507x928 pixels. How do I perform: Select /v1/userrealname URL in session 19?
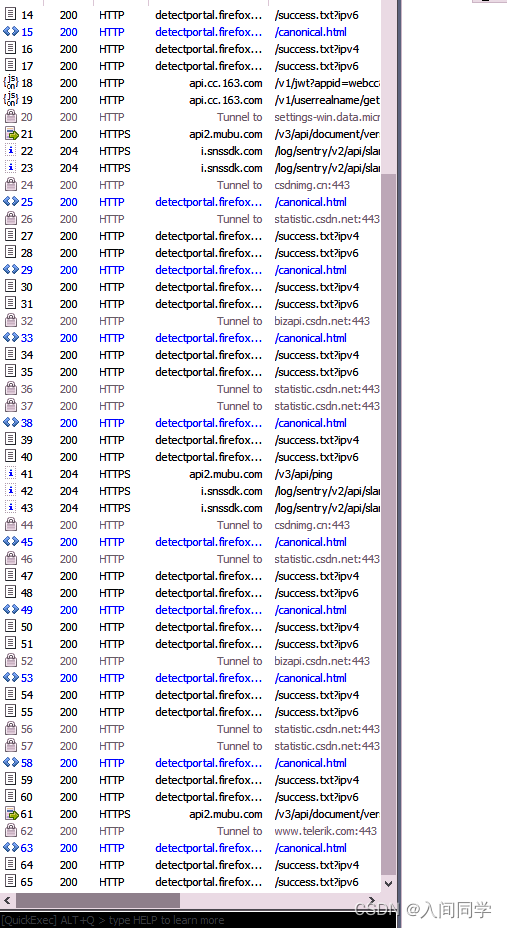tap(327, 100)
